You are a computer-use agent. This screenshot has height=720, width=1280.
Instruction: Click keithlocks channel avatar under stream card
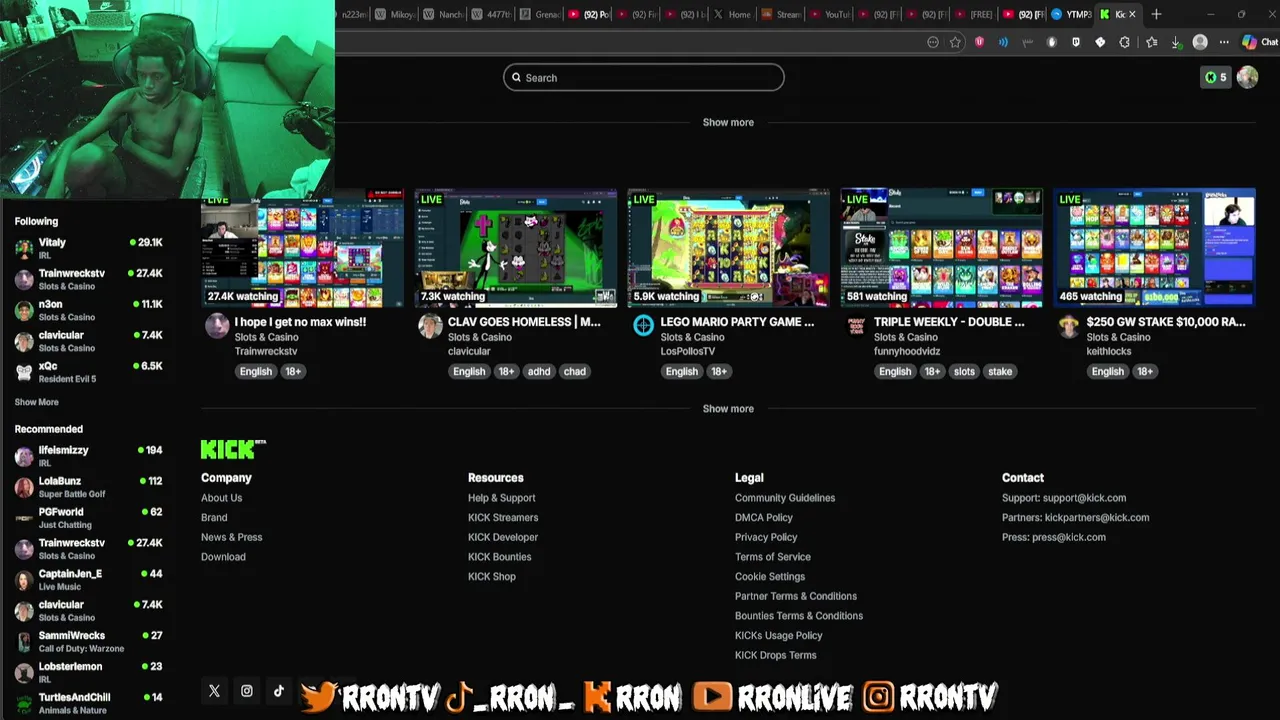click(1069, 326)
